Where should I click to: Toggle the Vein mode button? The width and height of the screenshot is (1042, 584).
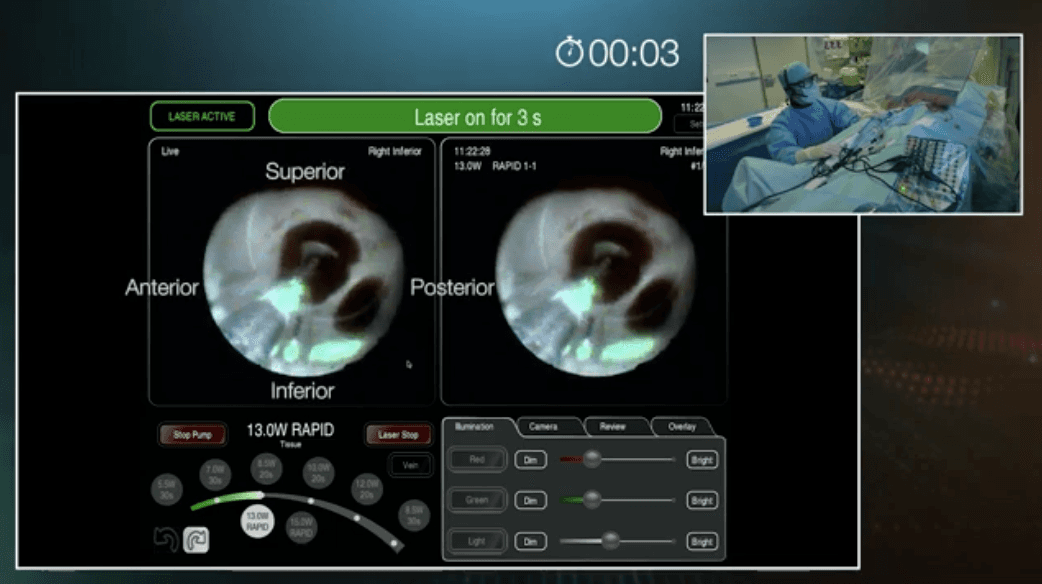(x=410, y=465)
